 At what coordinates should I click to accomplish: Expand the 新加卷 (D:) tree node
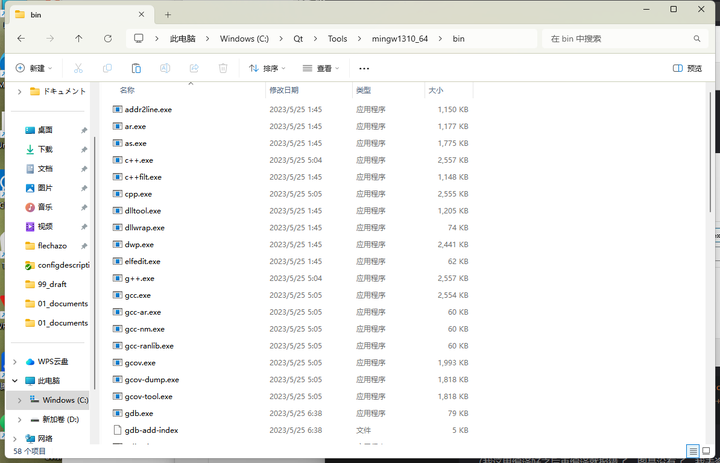tap(19, 419)
